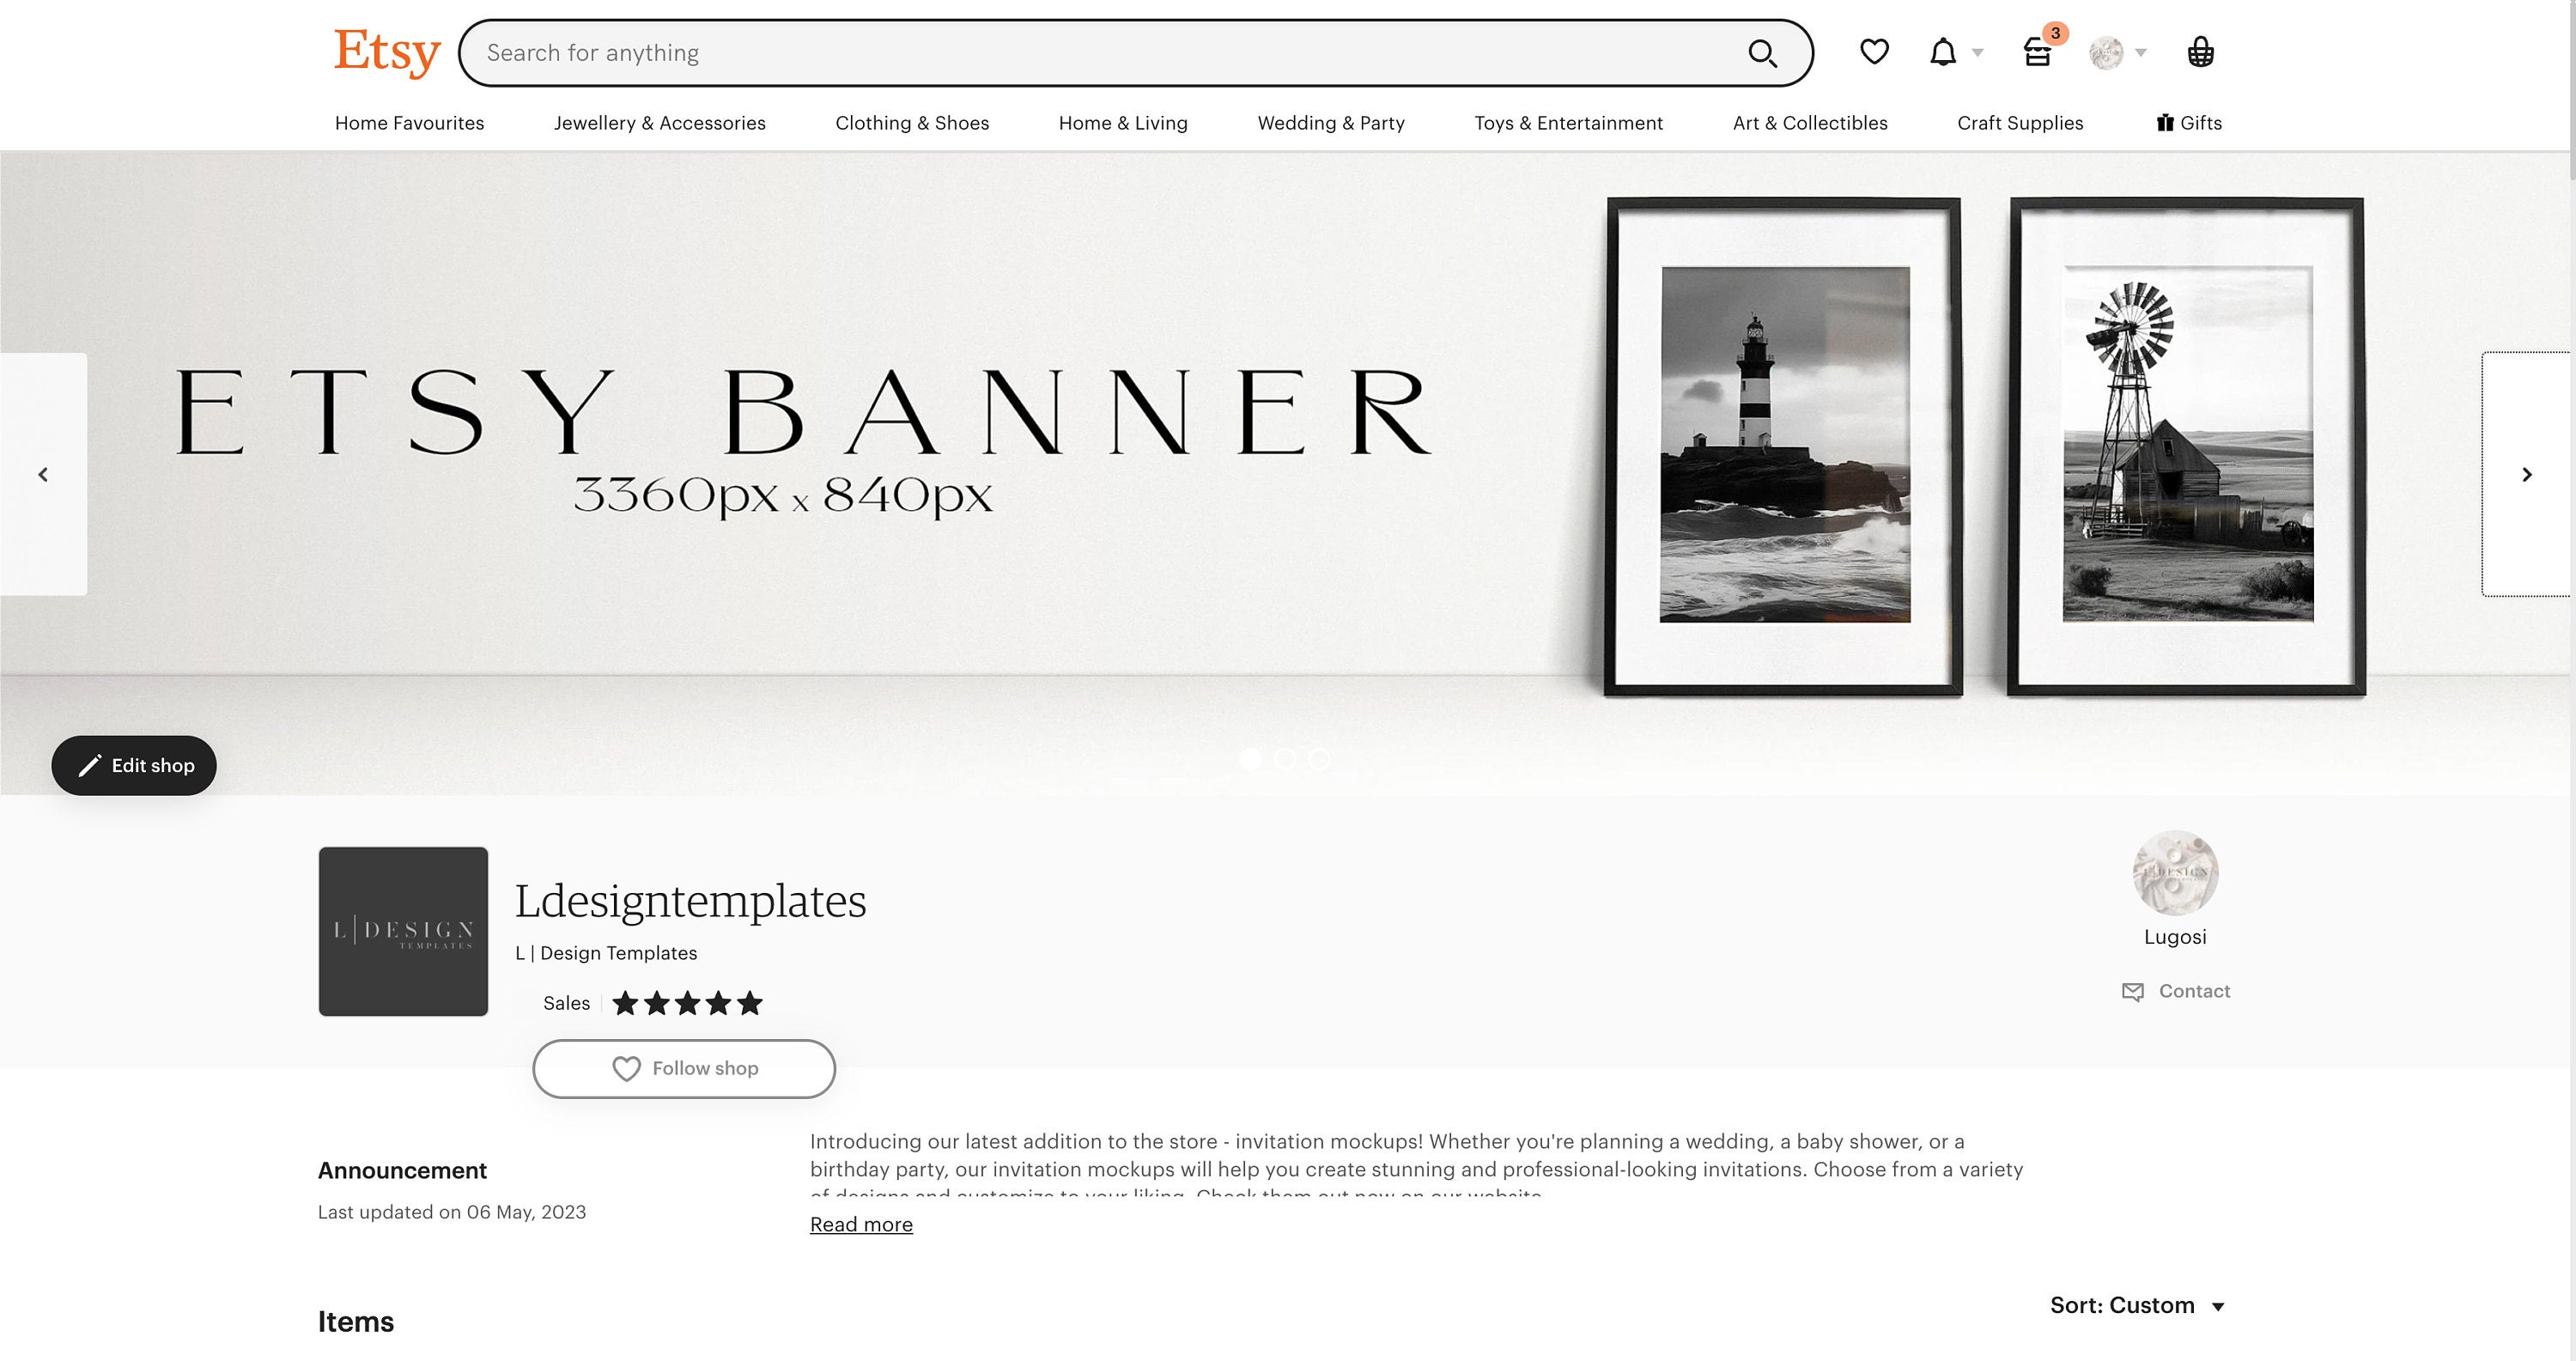The image size is (2576, 1361).
Task: Click the pencil icon on Edit shop
Action: 91,764
